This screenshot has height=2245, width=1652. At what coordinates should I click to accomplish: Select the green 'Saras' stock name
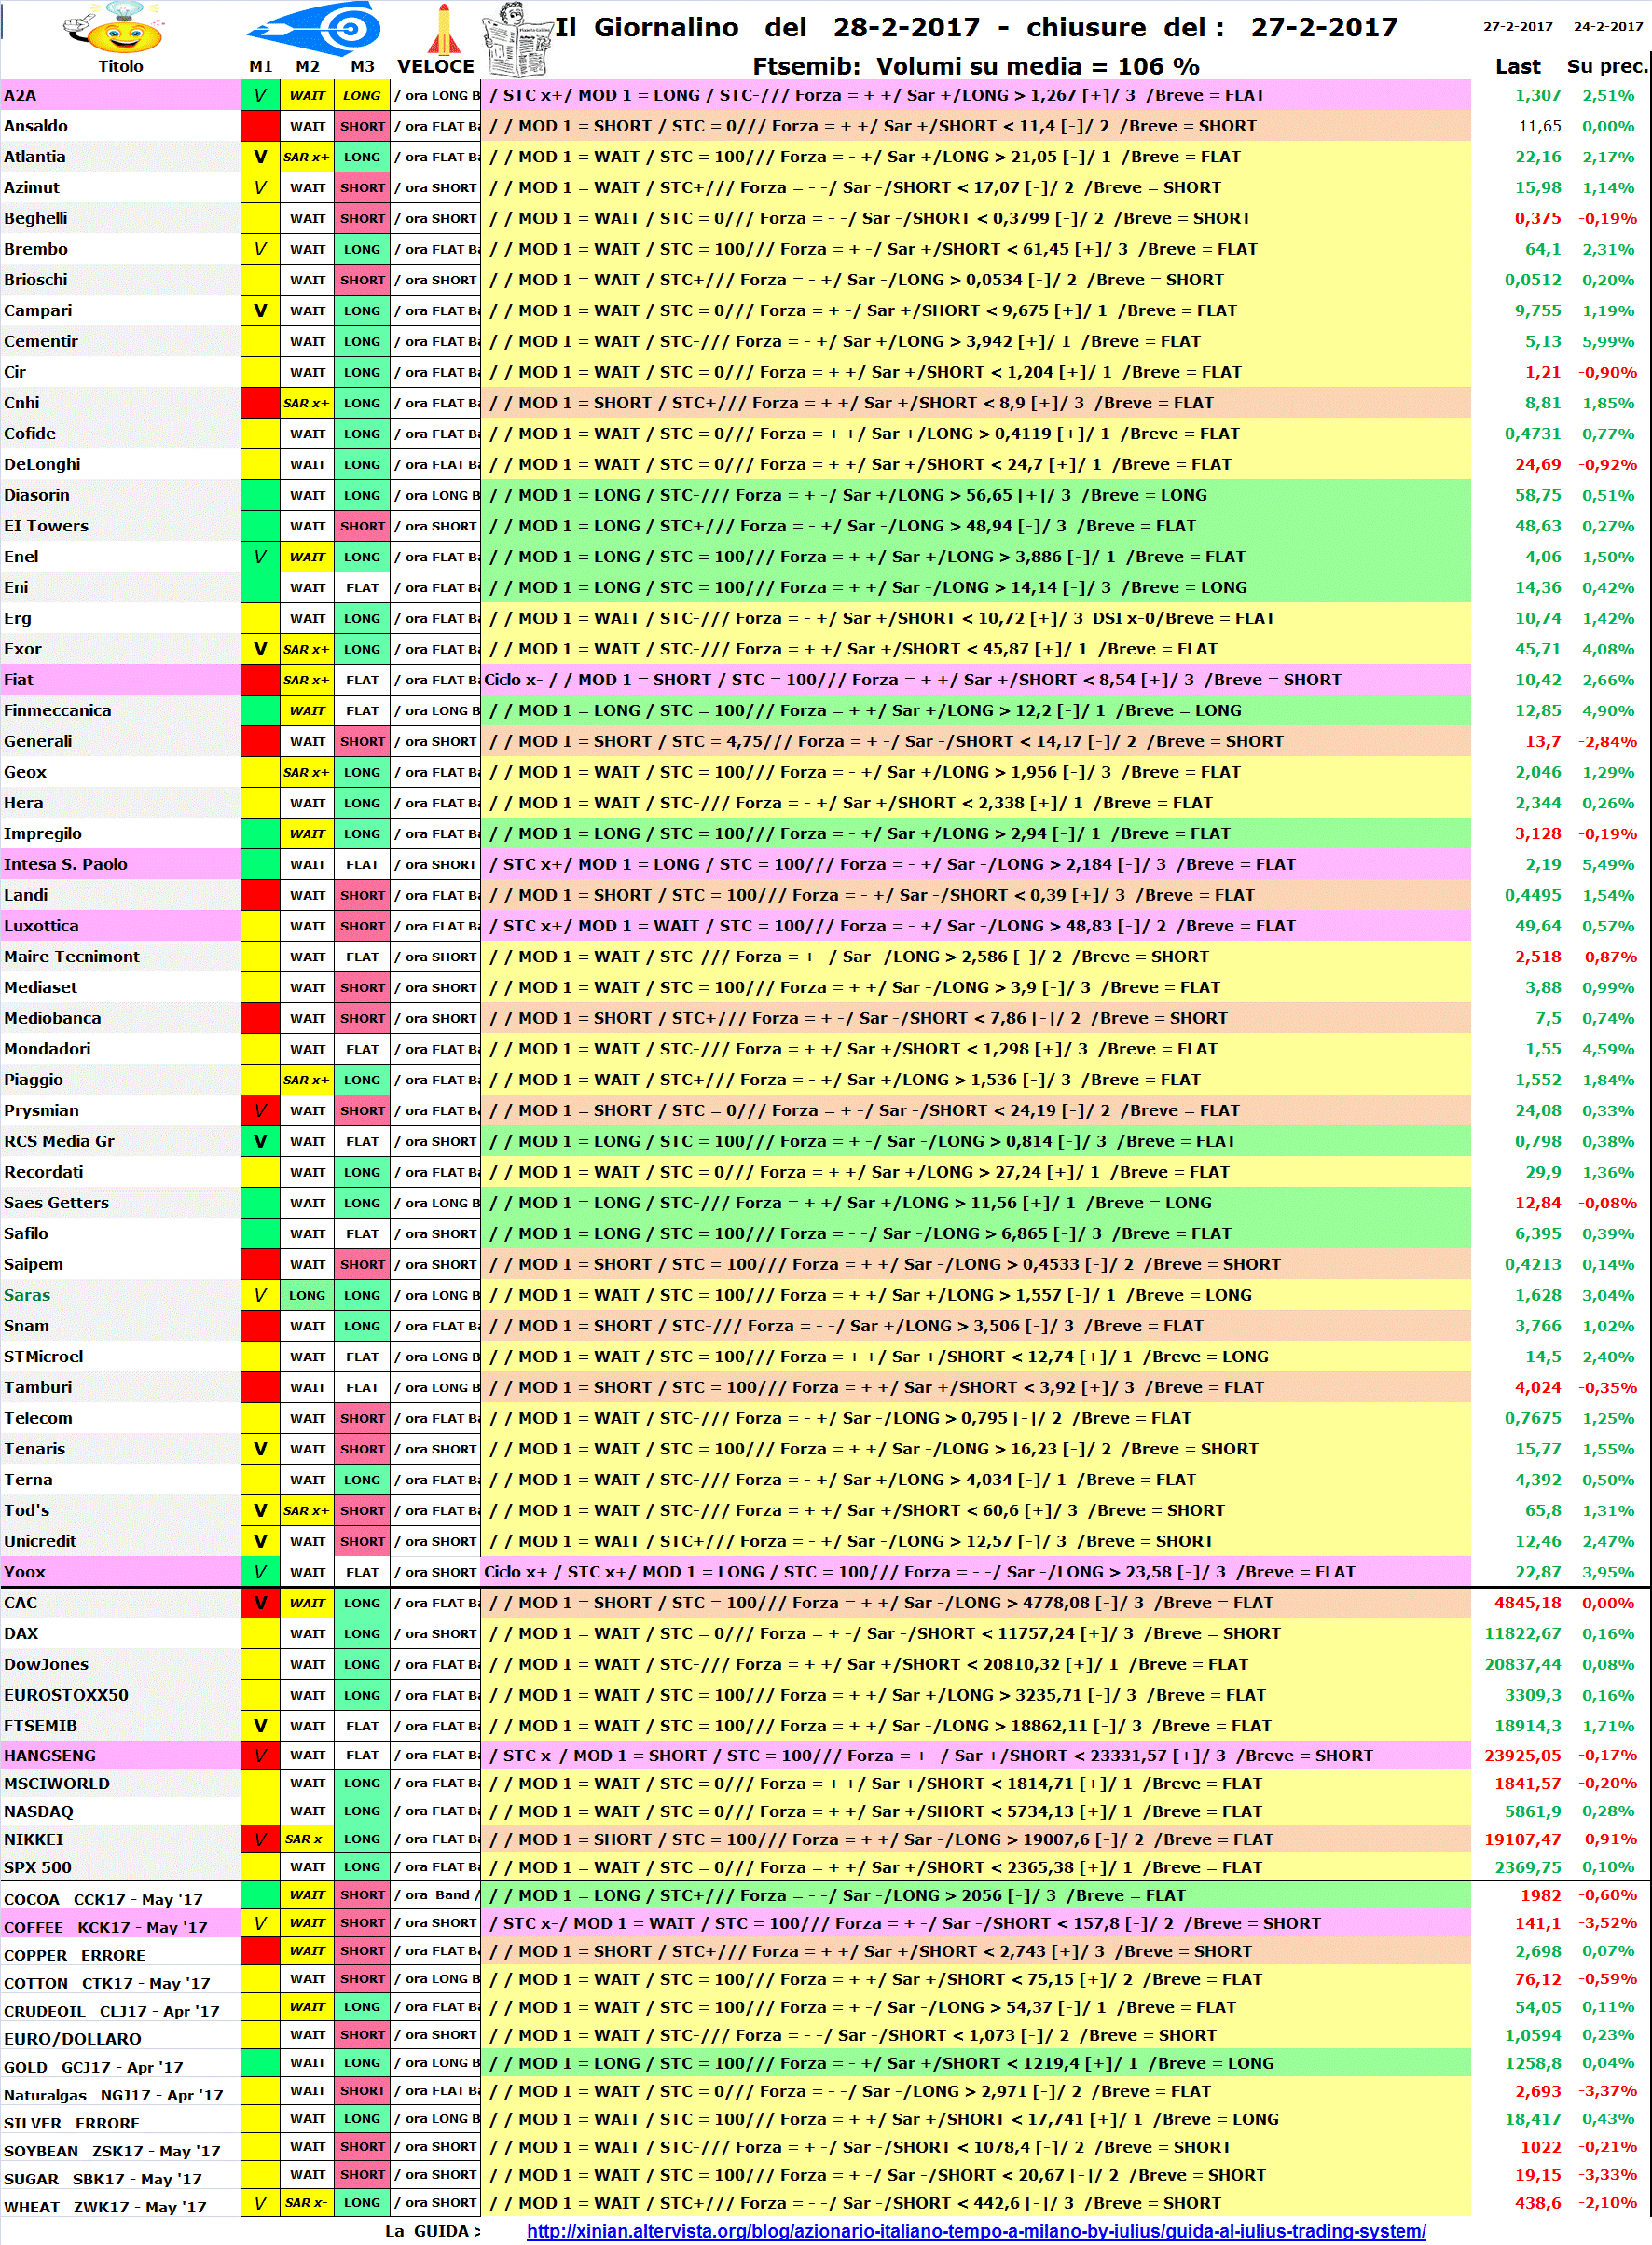[27, 1295]
